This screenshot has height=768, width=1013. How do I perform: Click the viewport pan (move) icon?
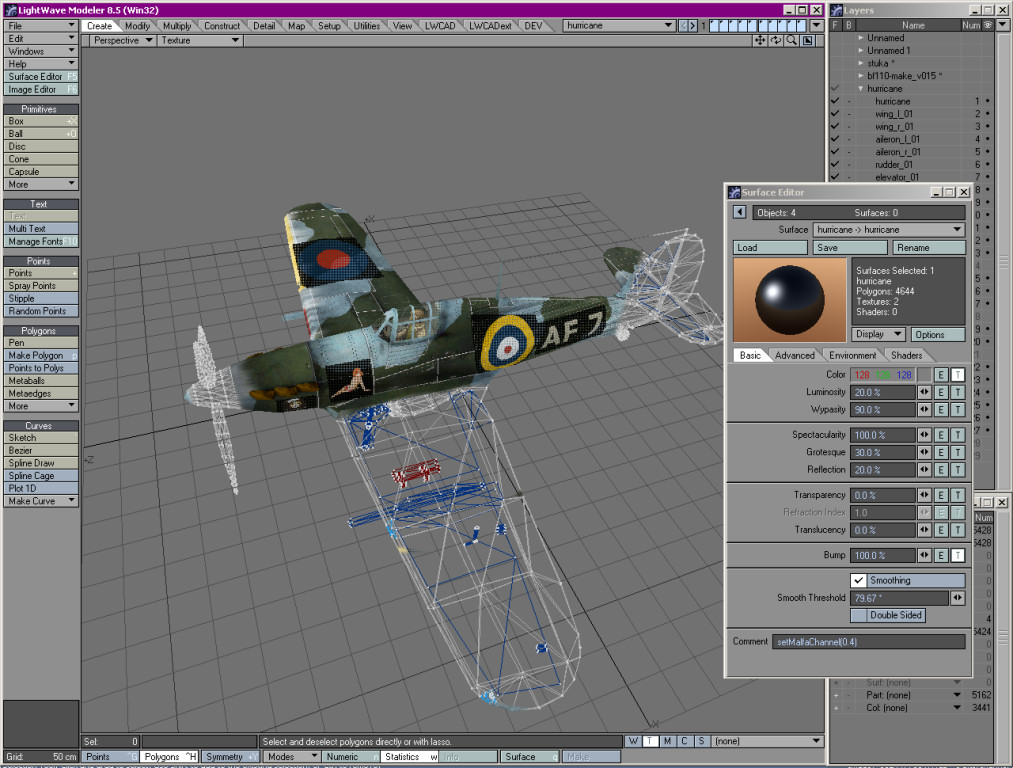pyautogui.click(x=760, y=41)
